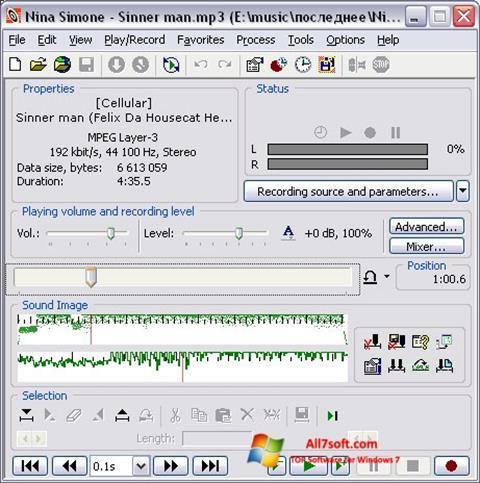Screen dimensions: 480x483
Task: Click the greyed-out floppy Save icon in top toolbar
Action: click(x=86, y=64)
